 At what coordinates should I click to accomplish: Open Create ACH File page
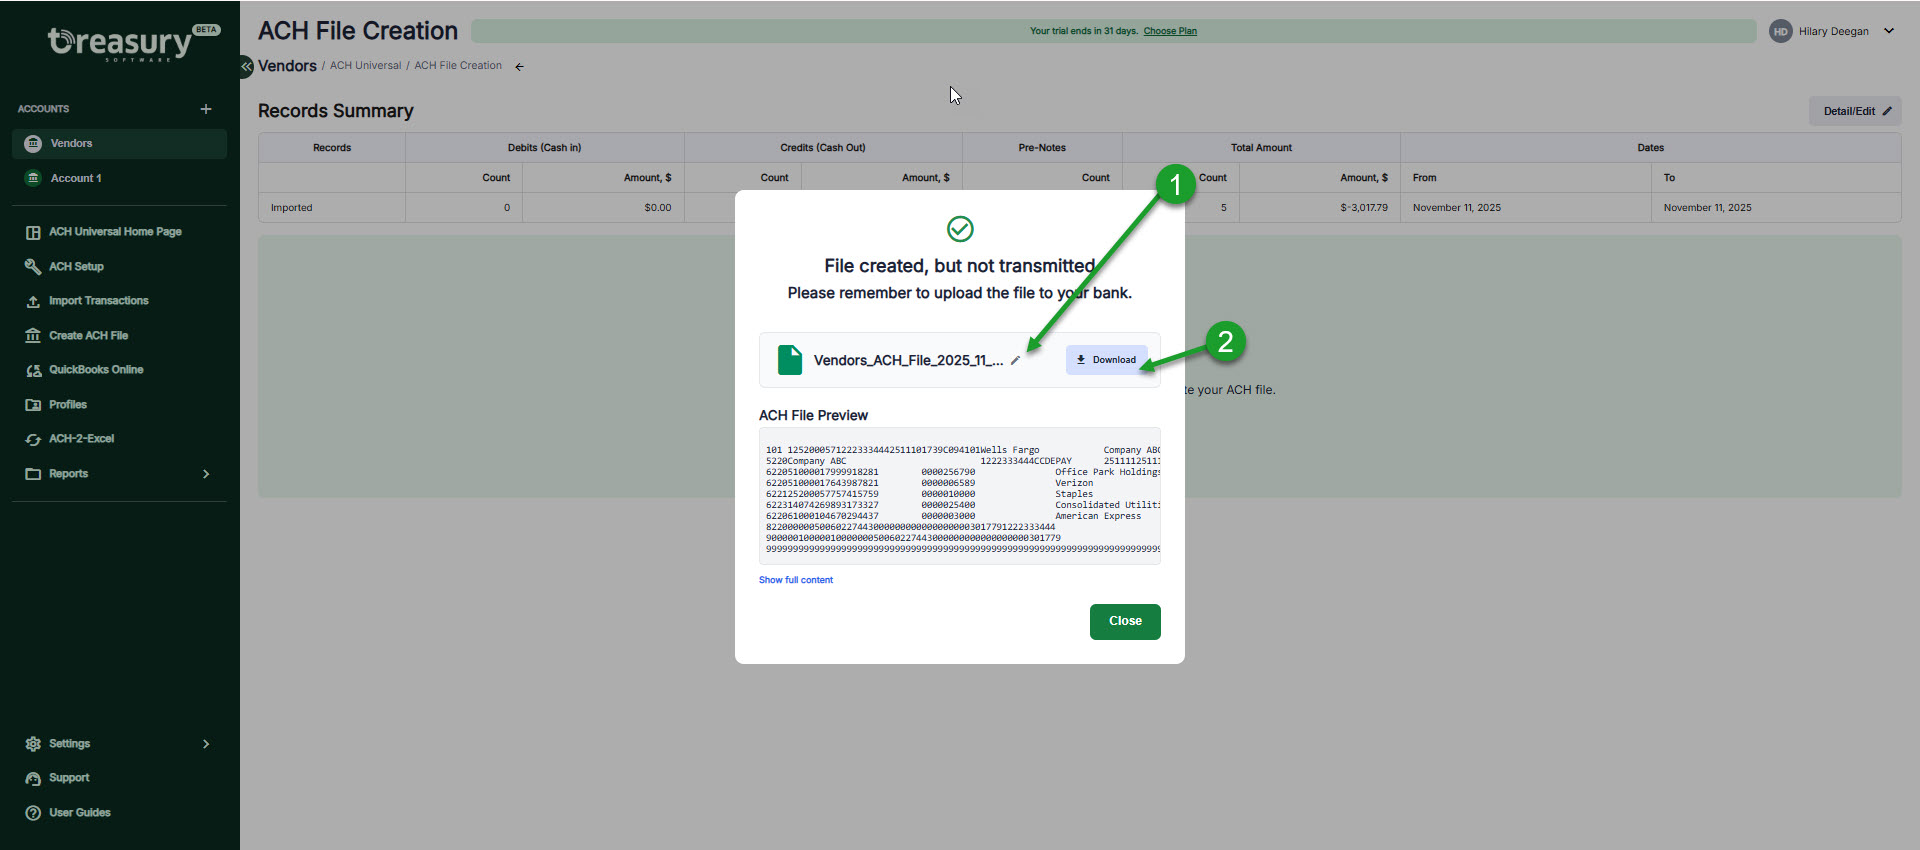[x=88, y=336]
